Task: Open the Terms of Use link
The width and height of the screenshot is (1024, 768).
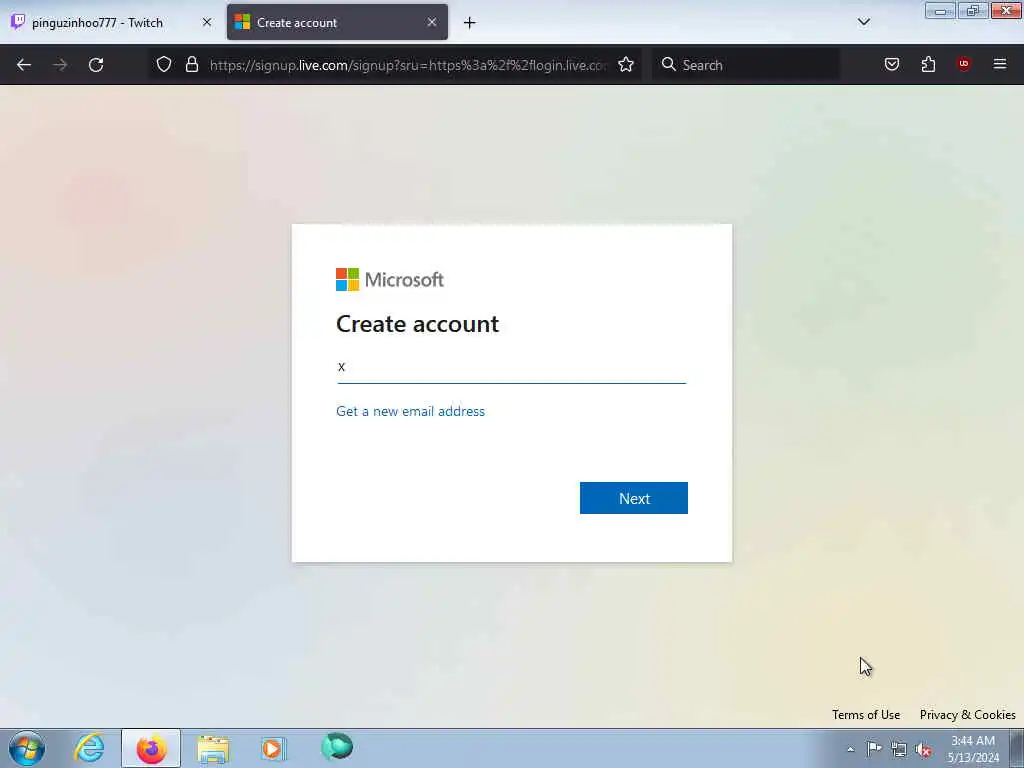Action: [865, 714]
